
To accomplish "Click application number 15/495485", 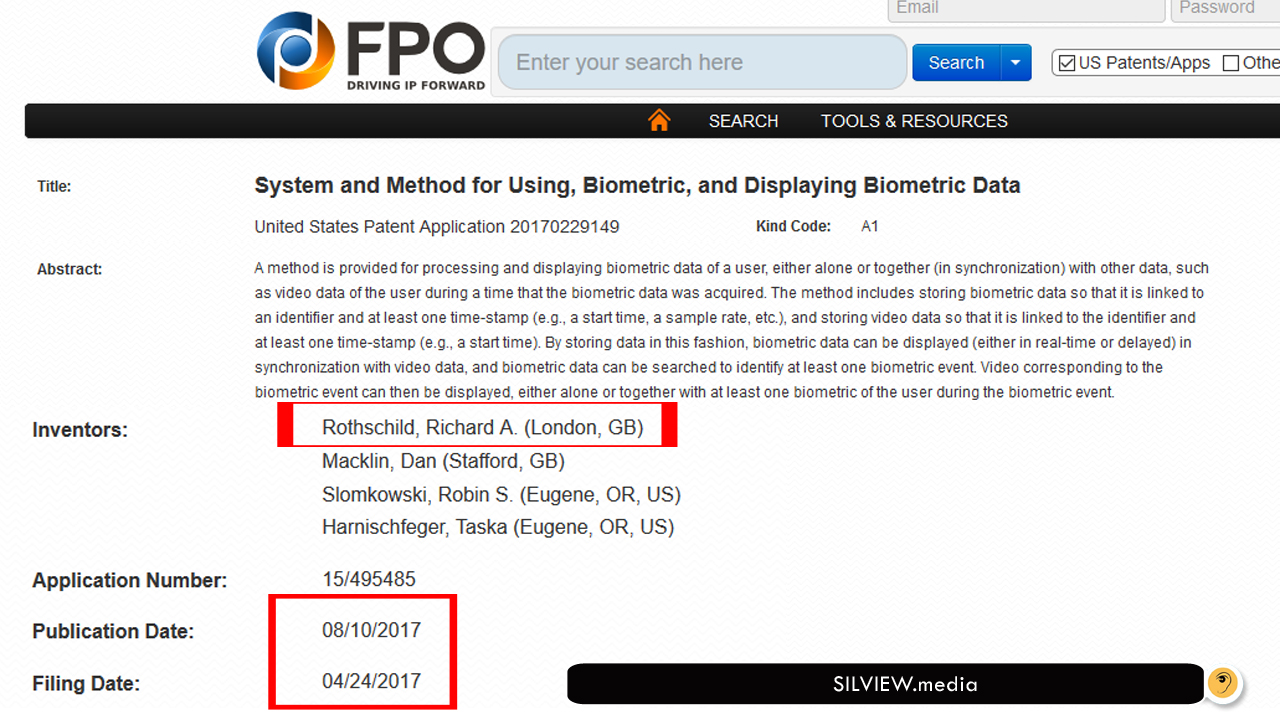I will tap(369, 580).
